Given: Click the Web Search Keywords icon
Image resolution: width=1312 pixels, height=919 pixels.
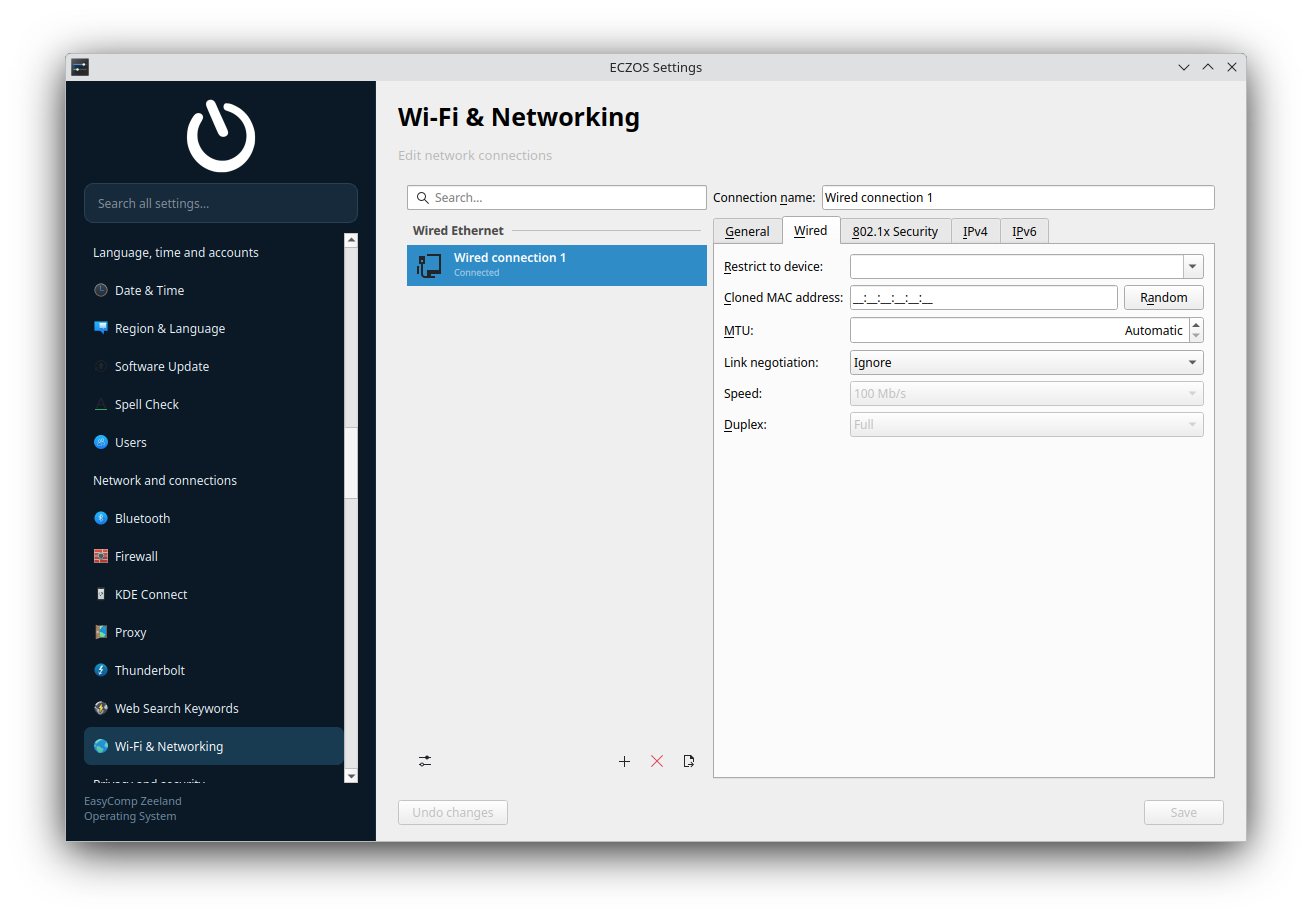Looking at the screenshot, I should point(101,708).
